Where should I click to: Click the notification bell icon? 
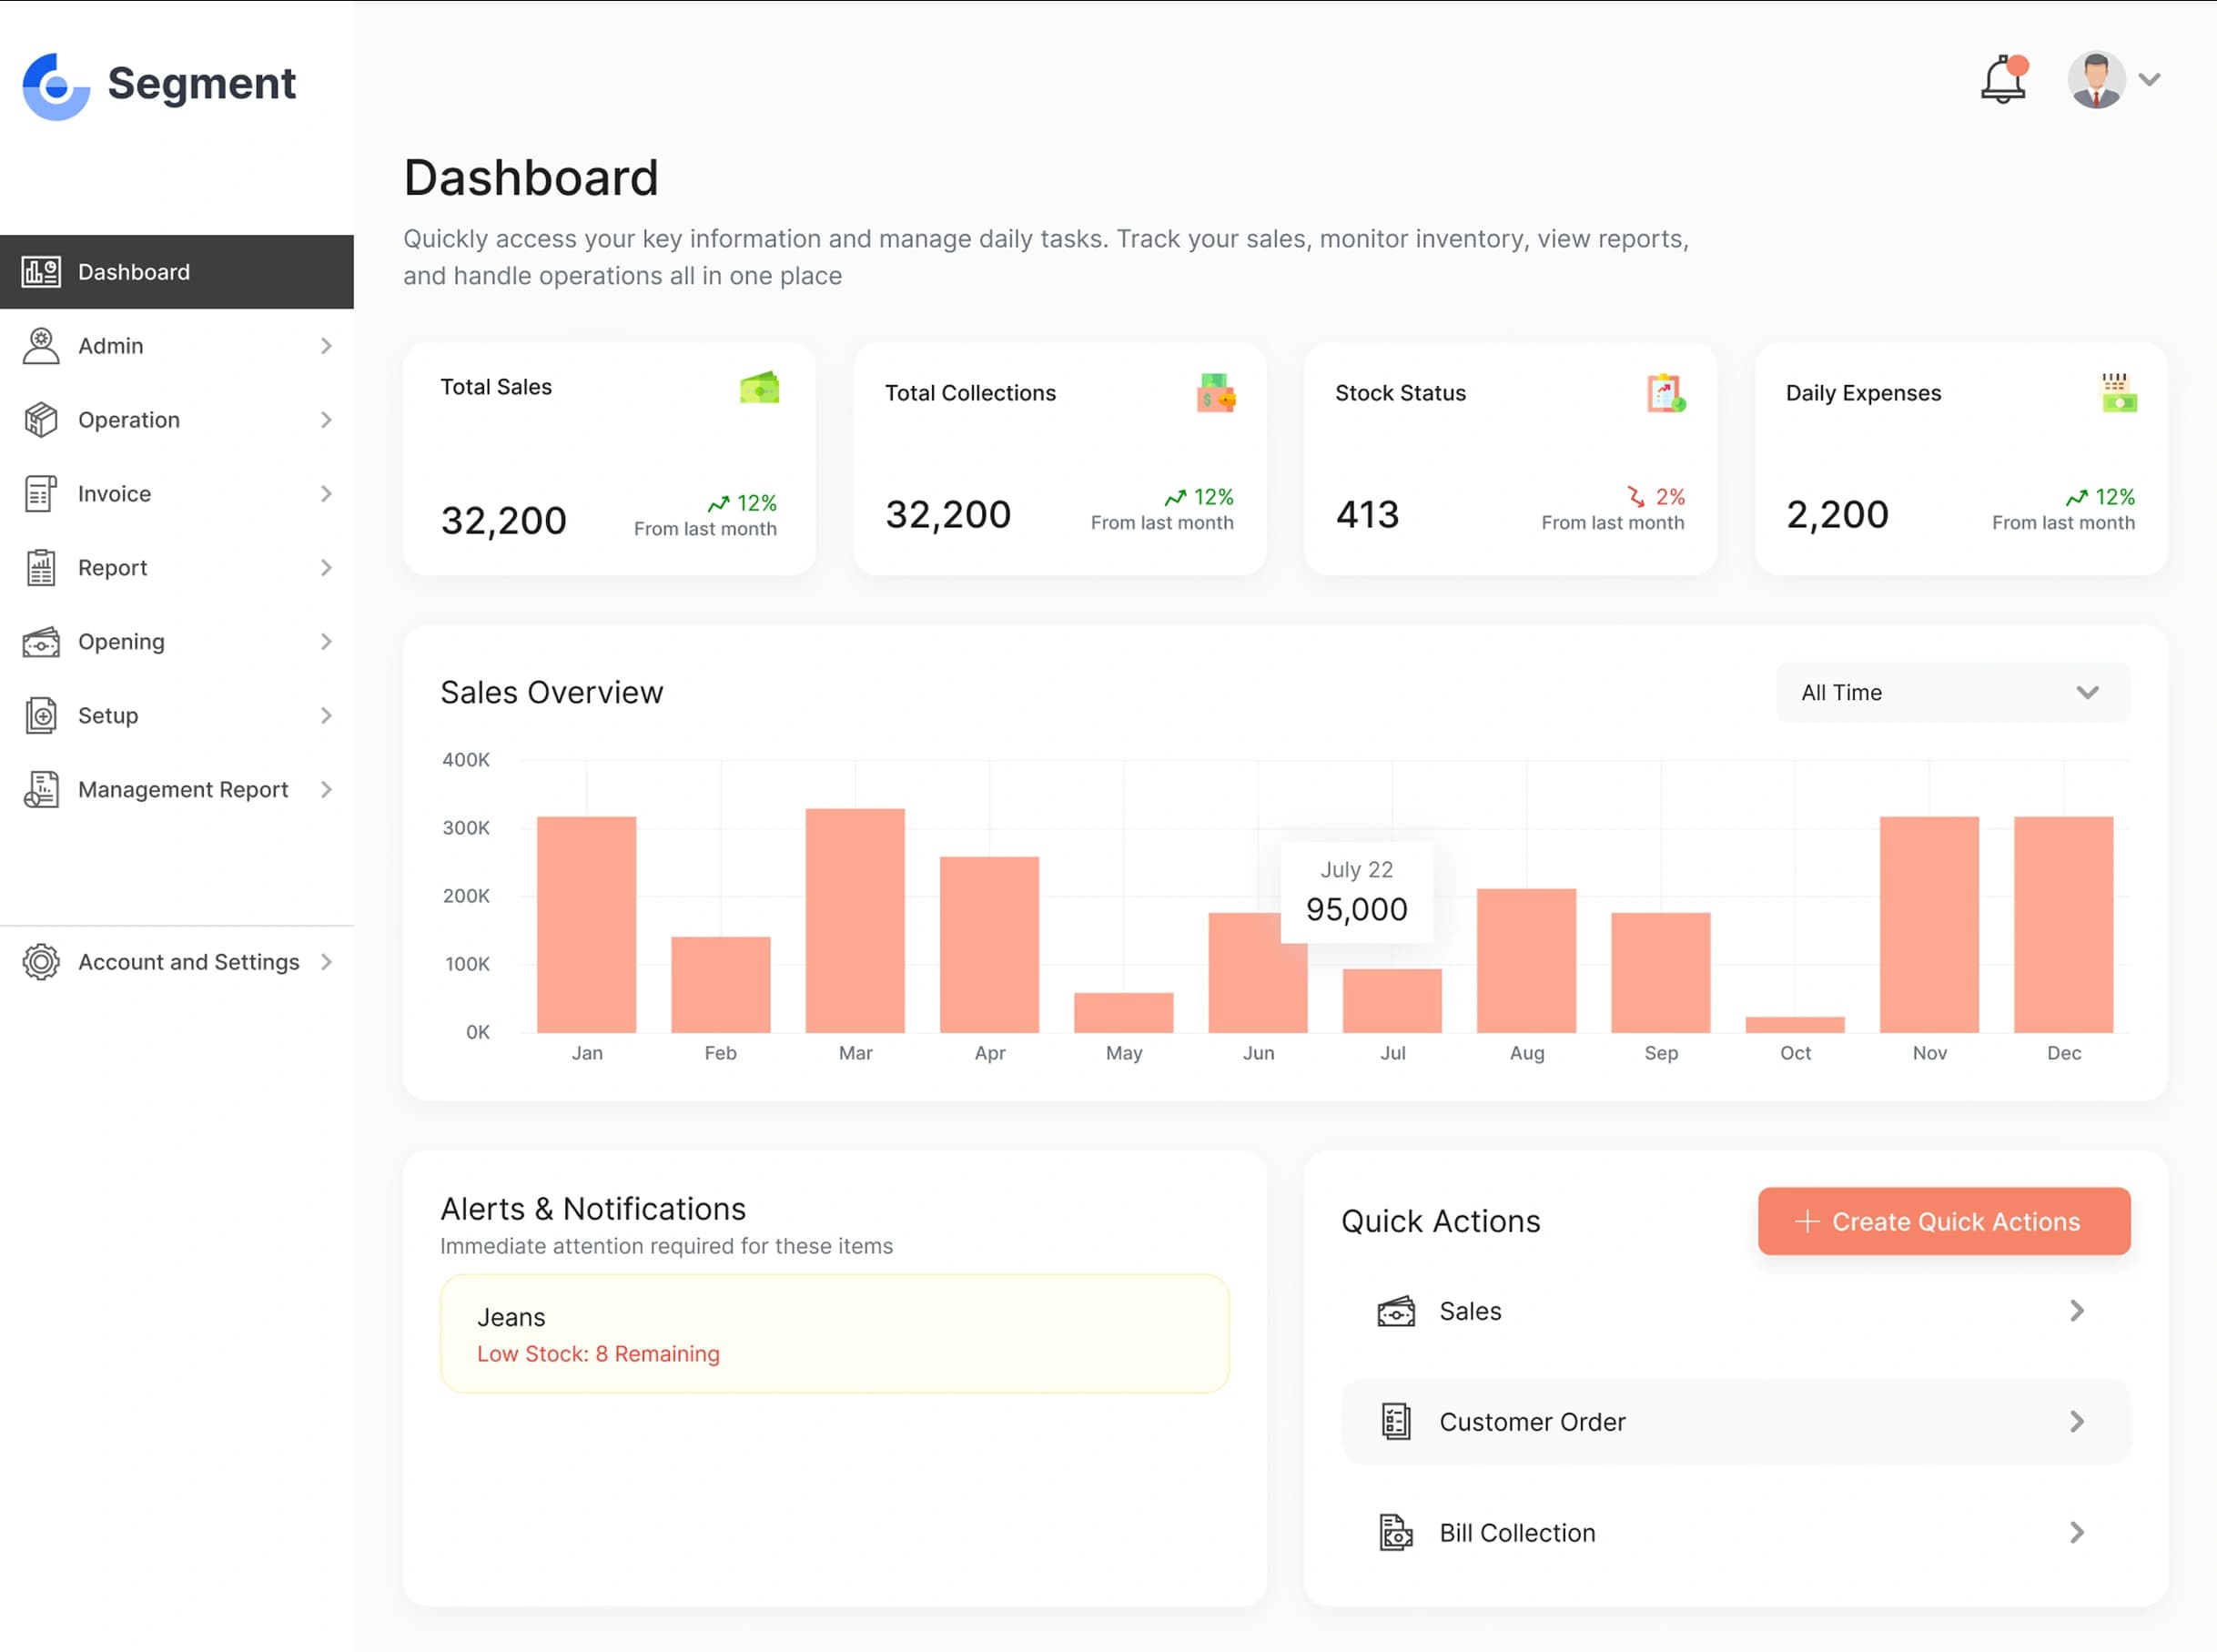[2002, 80]
